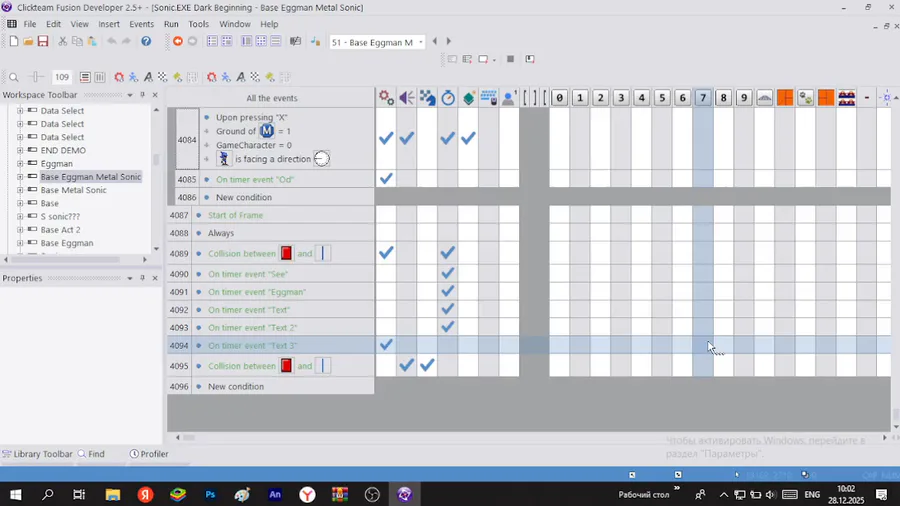Open Adobe Animate from the taskbar

point(275,494)
